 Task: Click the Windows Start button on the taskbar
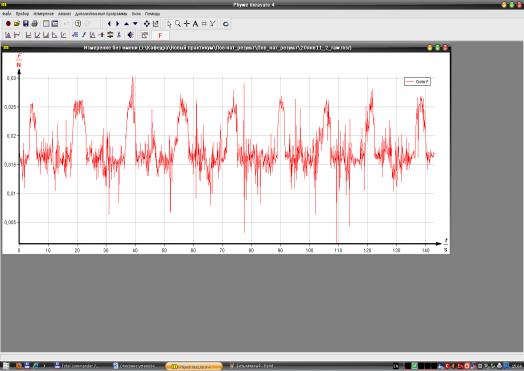6,366
